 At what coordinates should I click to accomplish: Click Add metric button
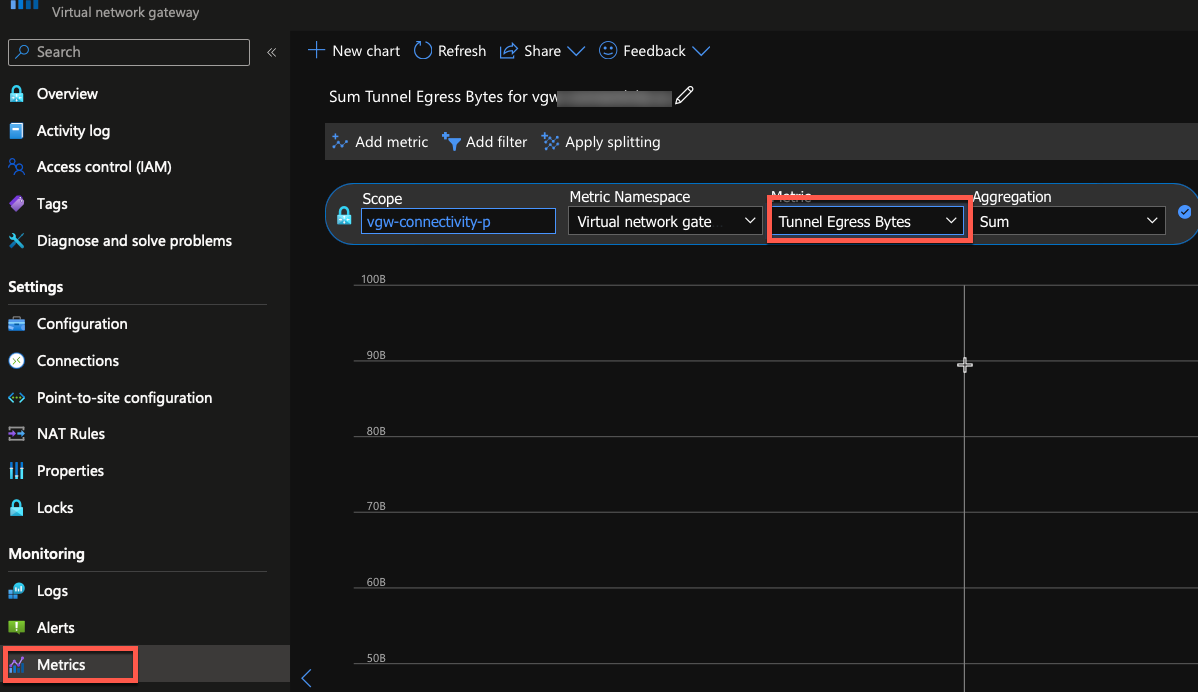380,142
